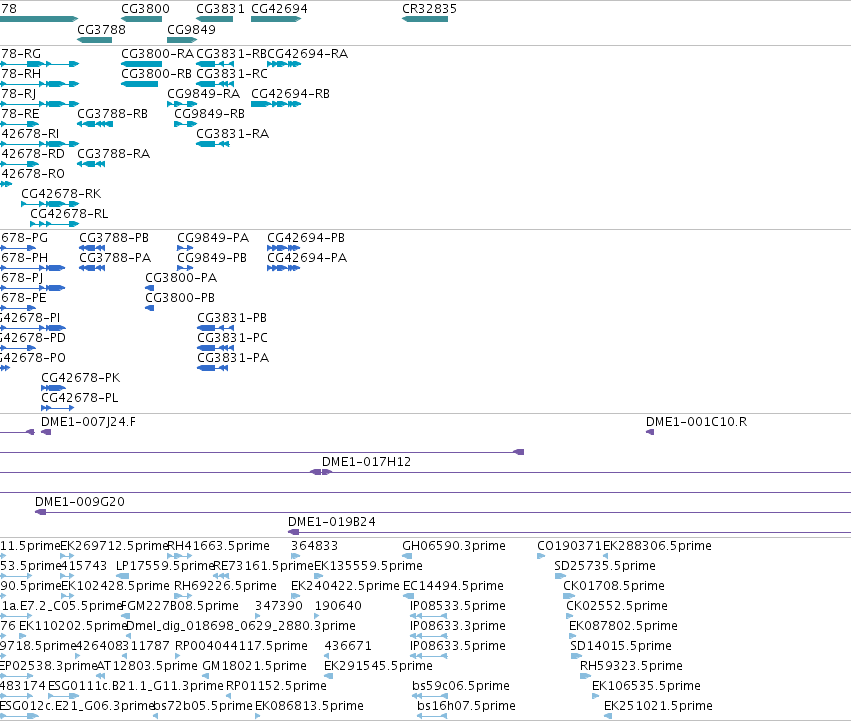
Task: Select EST EC14494.5prime
Action: (409, 596)
